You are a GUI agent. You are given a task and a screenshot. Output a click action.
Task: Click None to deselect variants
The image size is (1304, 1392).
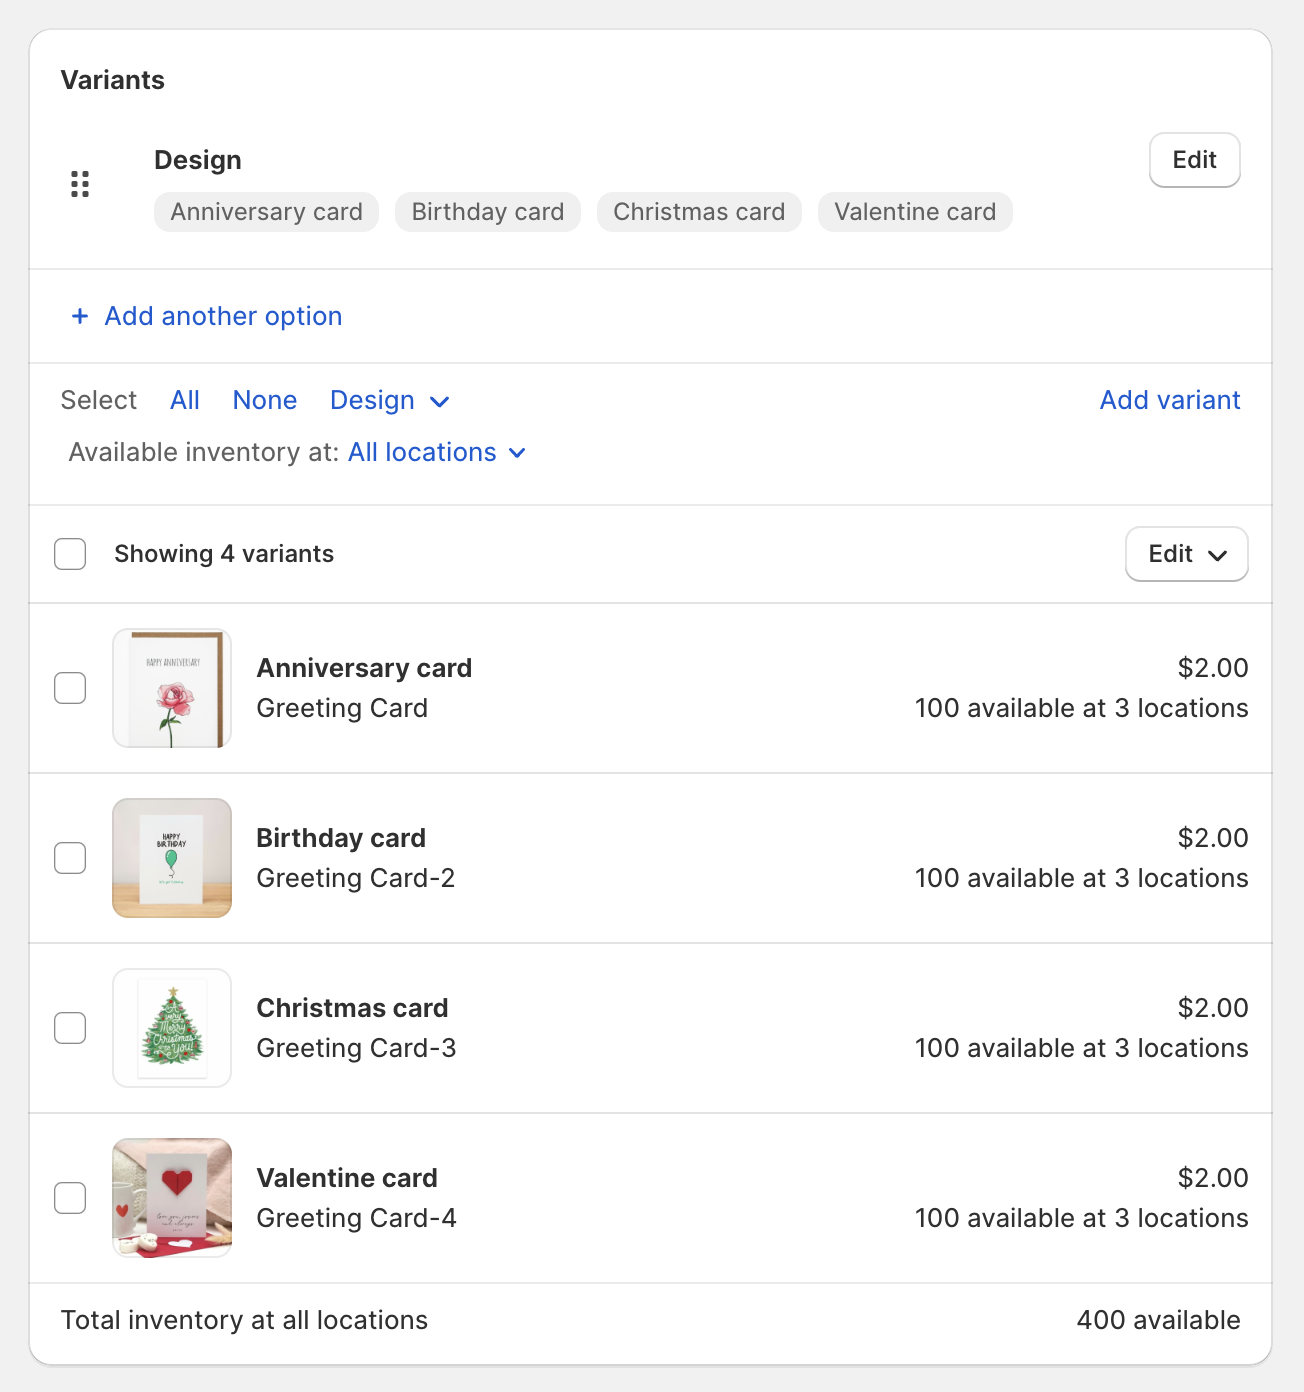[x=264, y=400]
